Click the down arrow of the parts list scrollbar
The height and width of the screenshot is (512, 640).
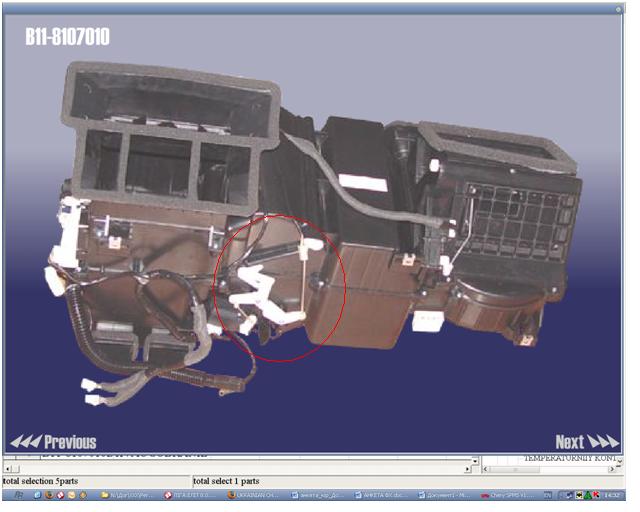pos(475,461)
